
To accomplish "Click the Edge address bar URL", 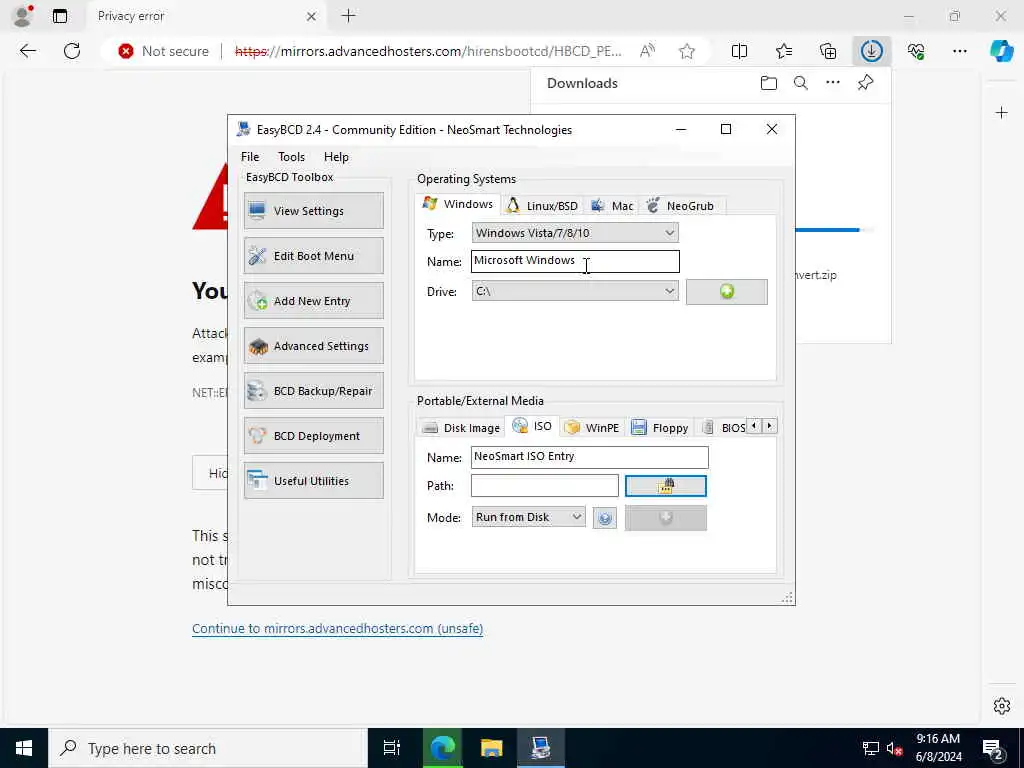I will tap(428, 51).
